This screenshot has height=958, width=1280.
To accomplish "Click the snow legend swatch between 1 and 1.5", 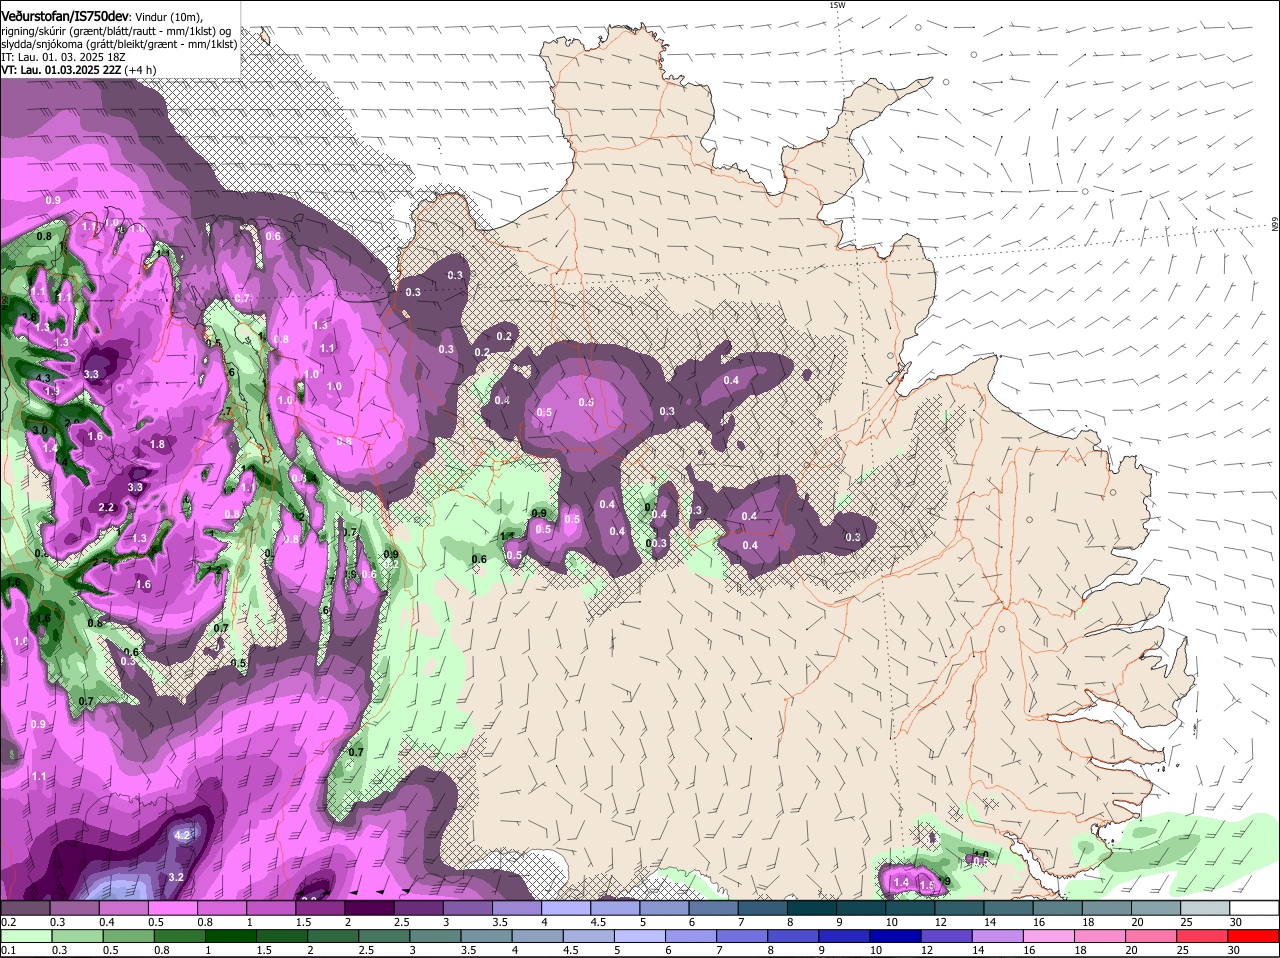I will tap(270, 907).
